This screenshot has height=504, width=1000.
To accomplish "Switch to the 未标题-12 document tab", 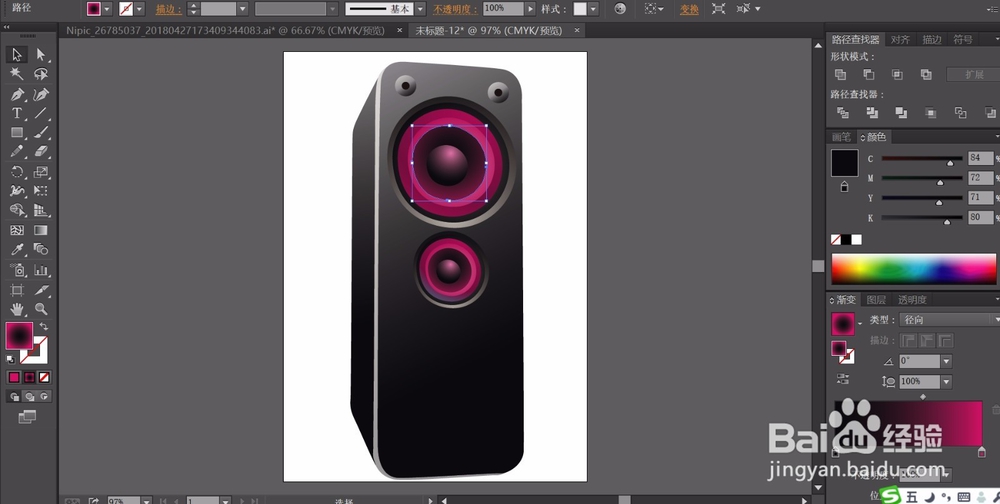I will [489, 31].
